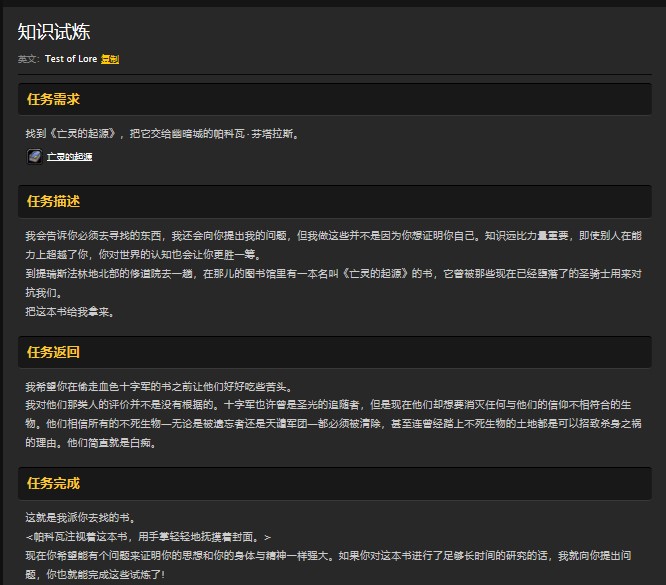Click the English name Test of Lore

(x=70, y=59)
